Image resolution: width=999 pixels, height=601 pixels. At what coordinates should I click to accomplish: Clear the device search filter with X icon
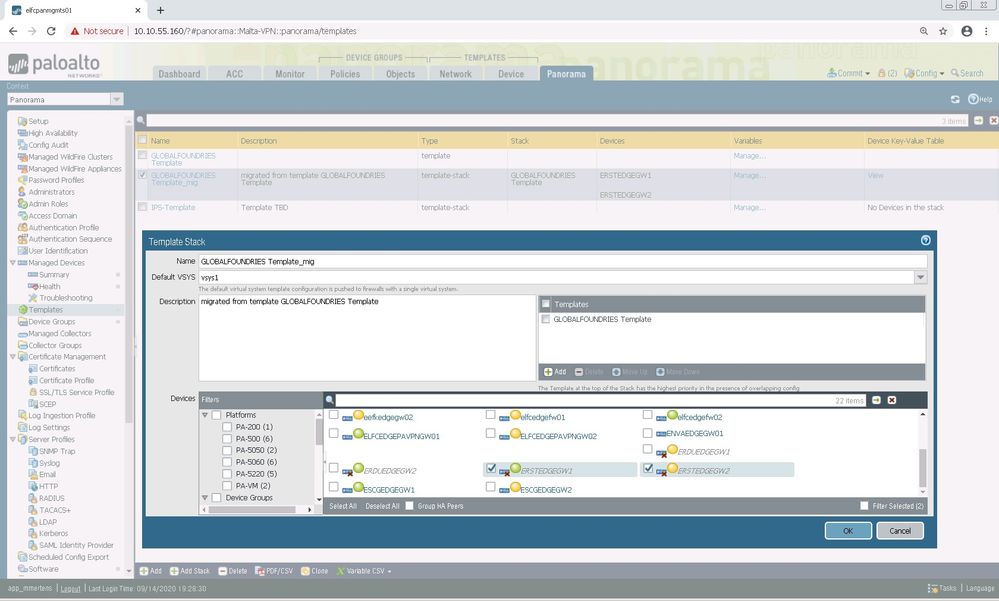click(892, 400)
